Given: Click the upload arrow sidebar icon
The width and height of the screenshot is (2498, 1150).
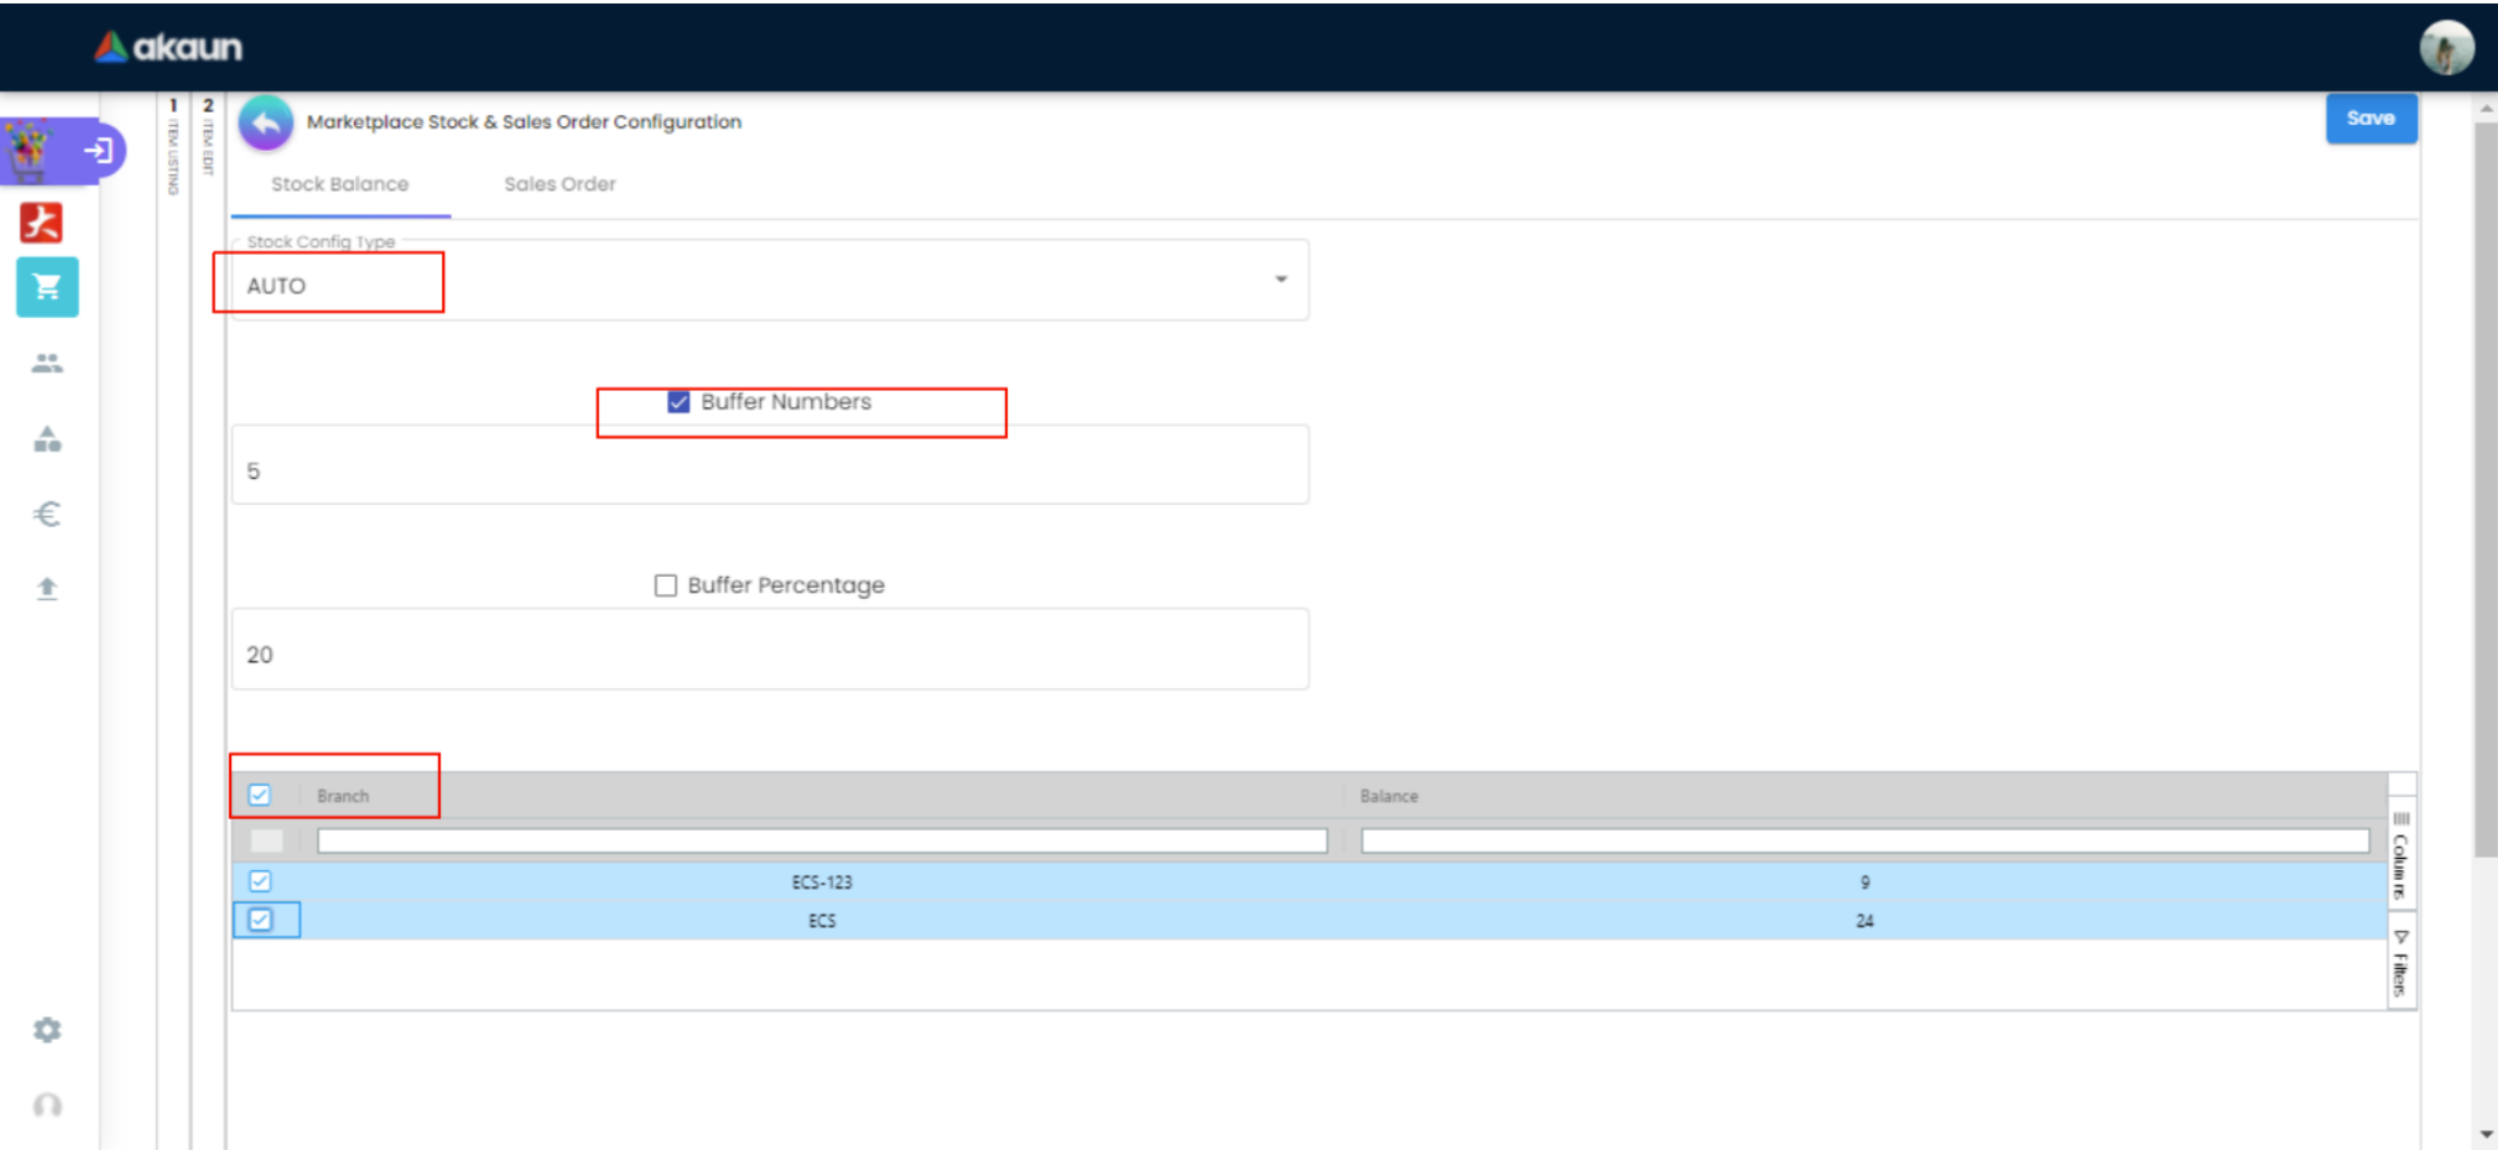Looking at the screenshot, I should (47, 589).
